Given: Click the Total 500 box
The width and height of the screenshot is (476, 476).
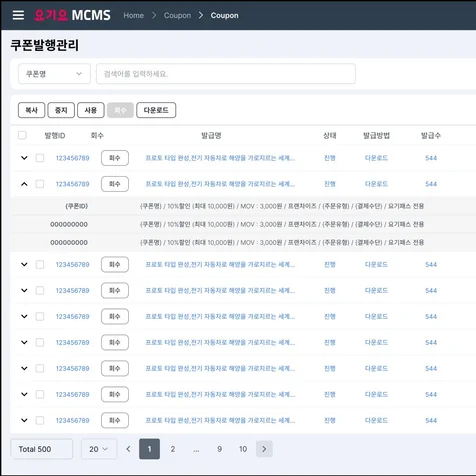Looking at the screenshot, I should point(42,449).
